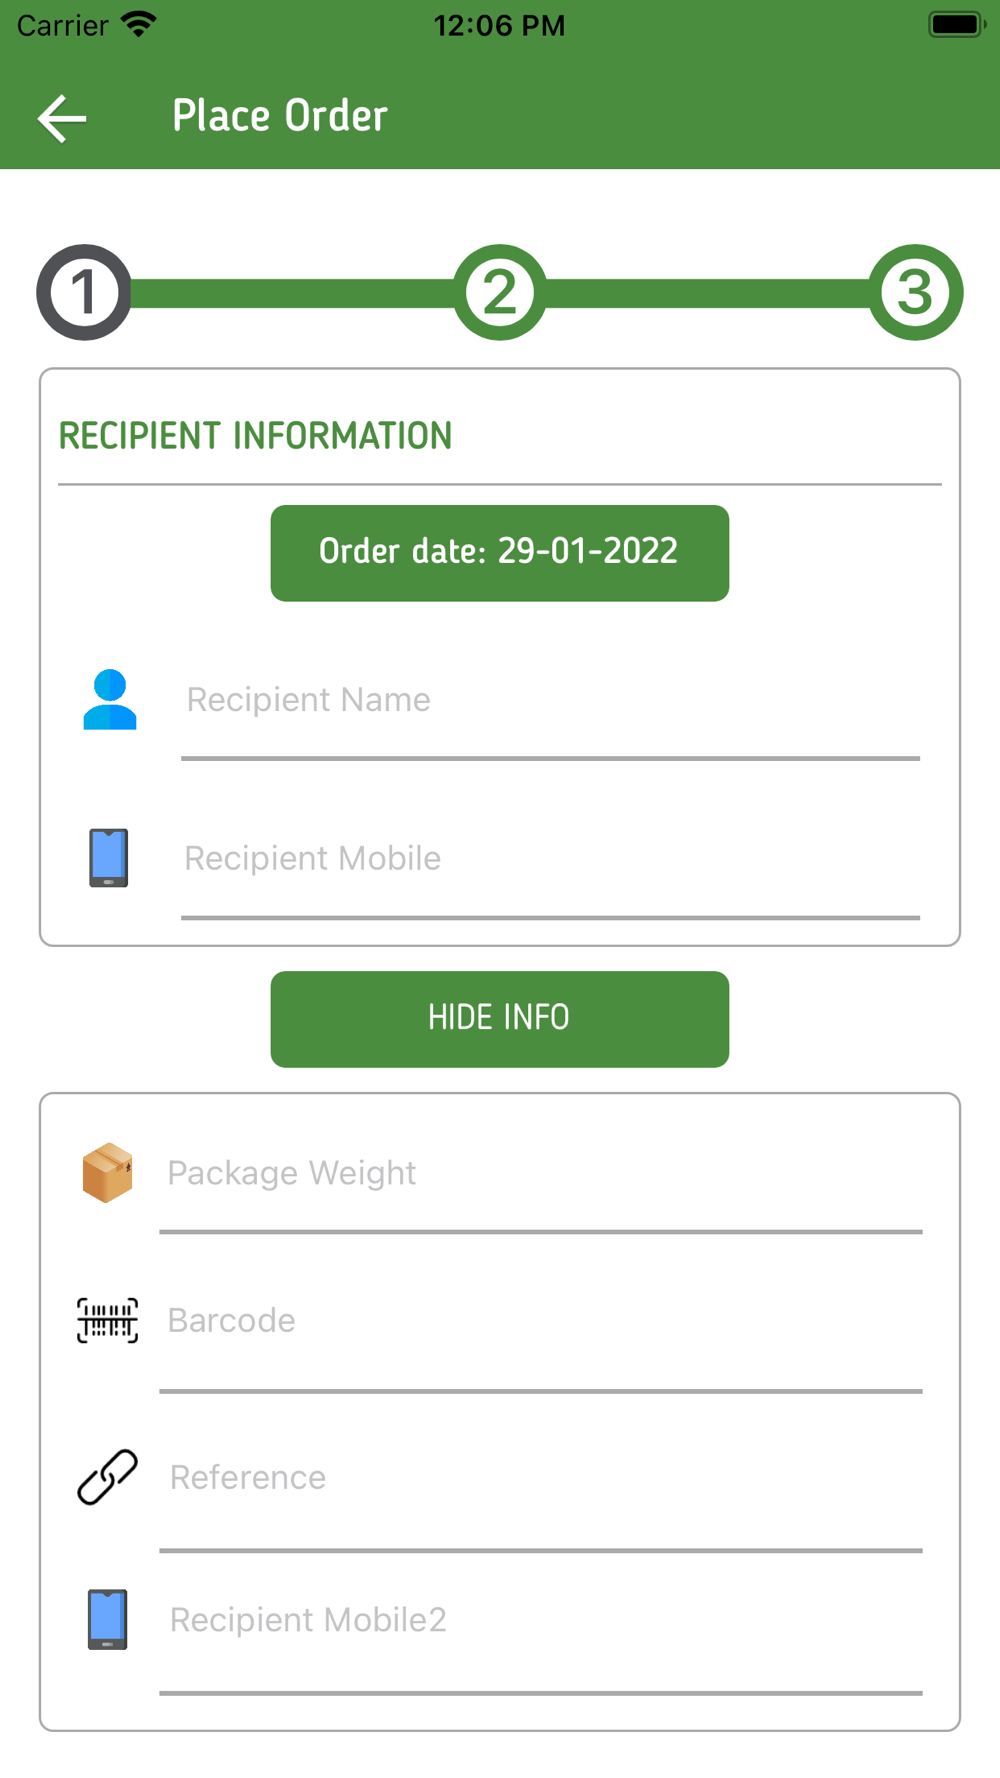Screen dimensions: 1000x1778
Task: Collapse extra fields with HIDE INFO
Action: (x=500, y=1019)
